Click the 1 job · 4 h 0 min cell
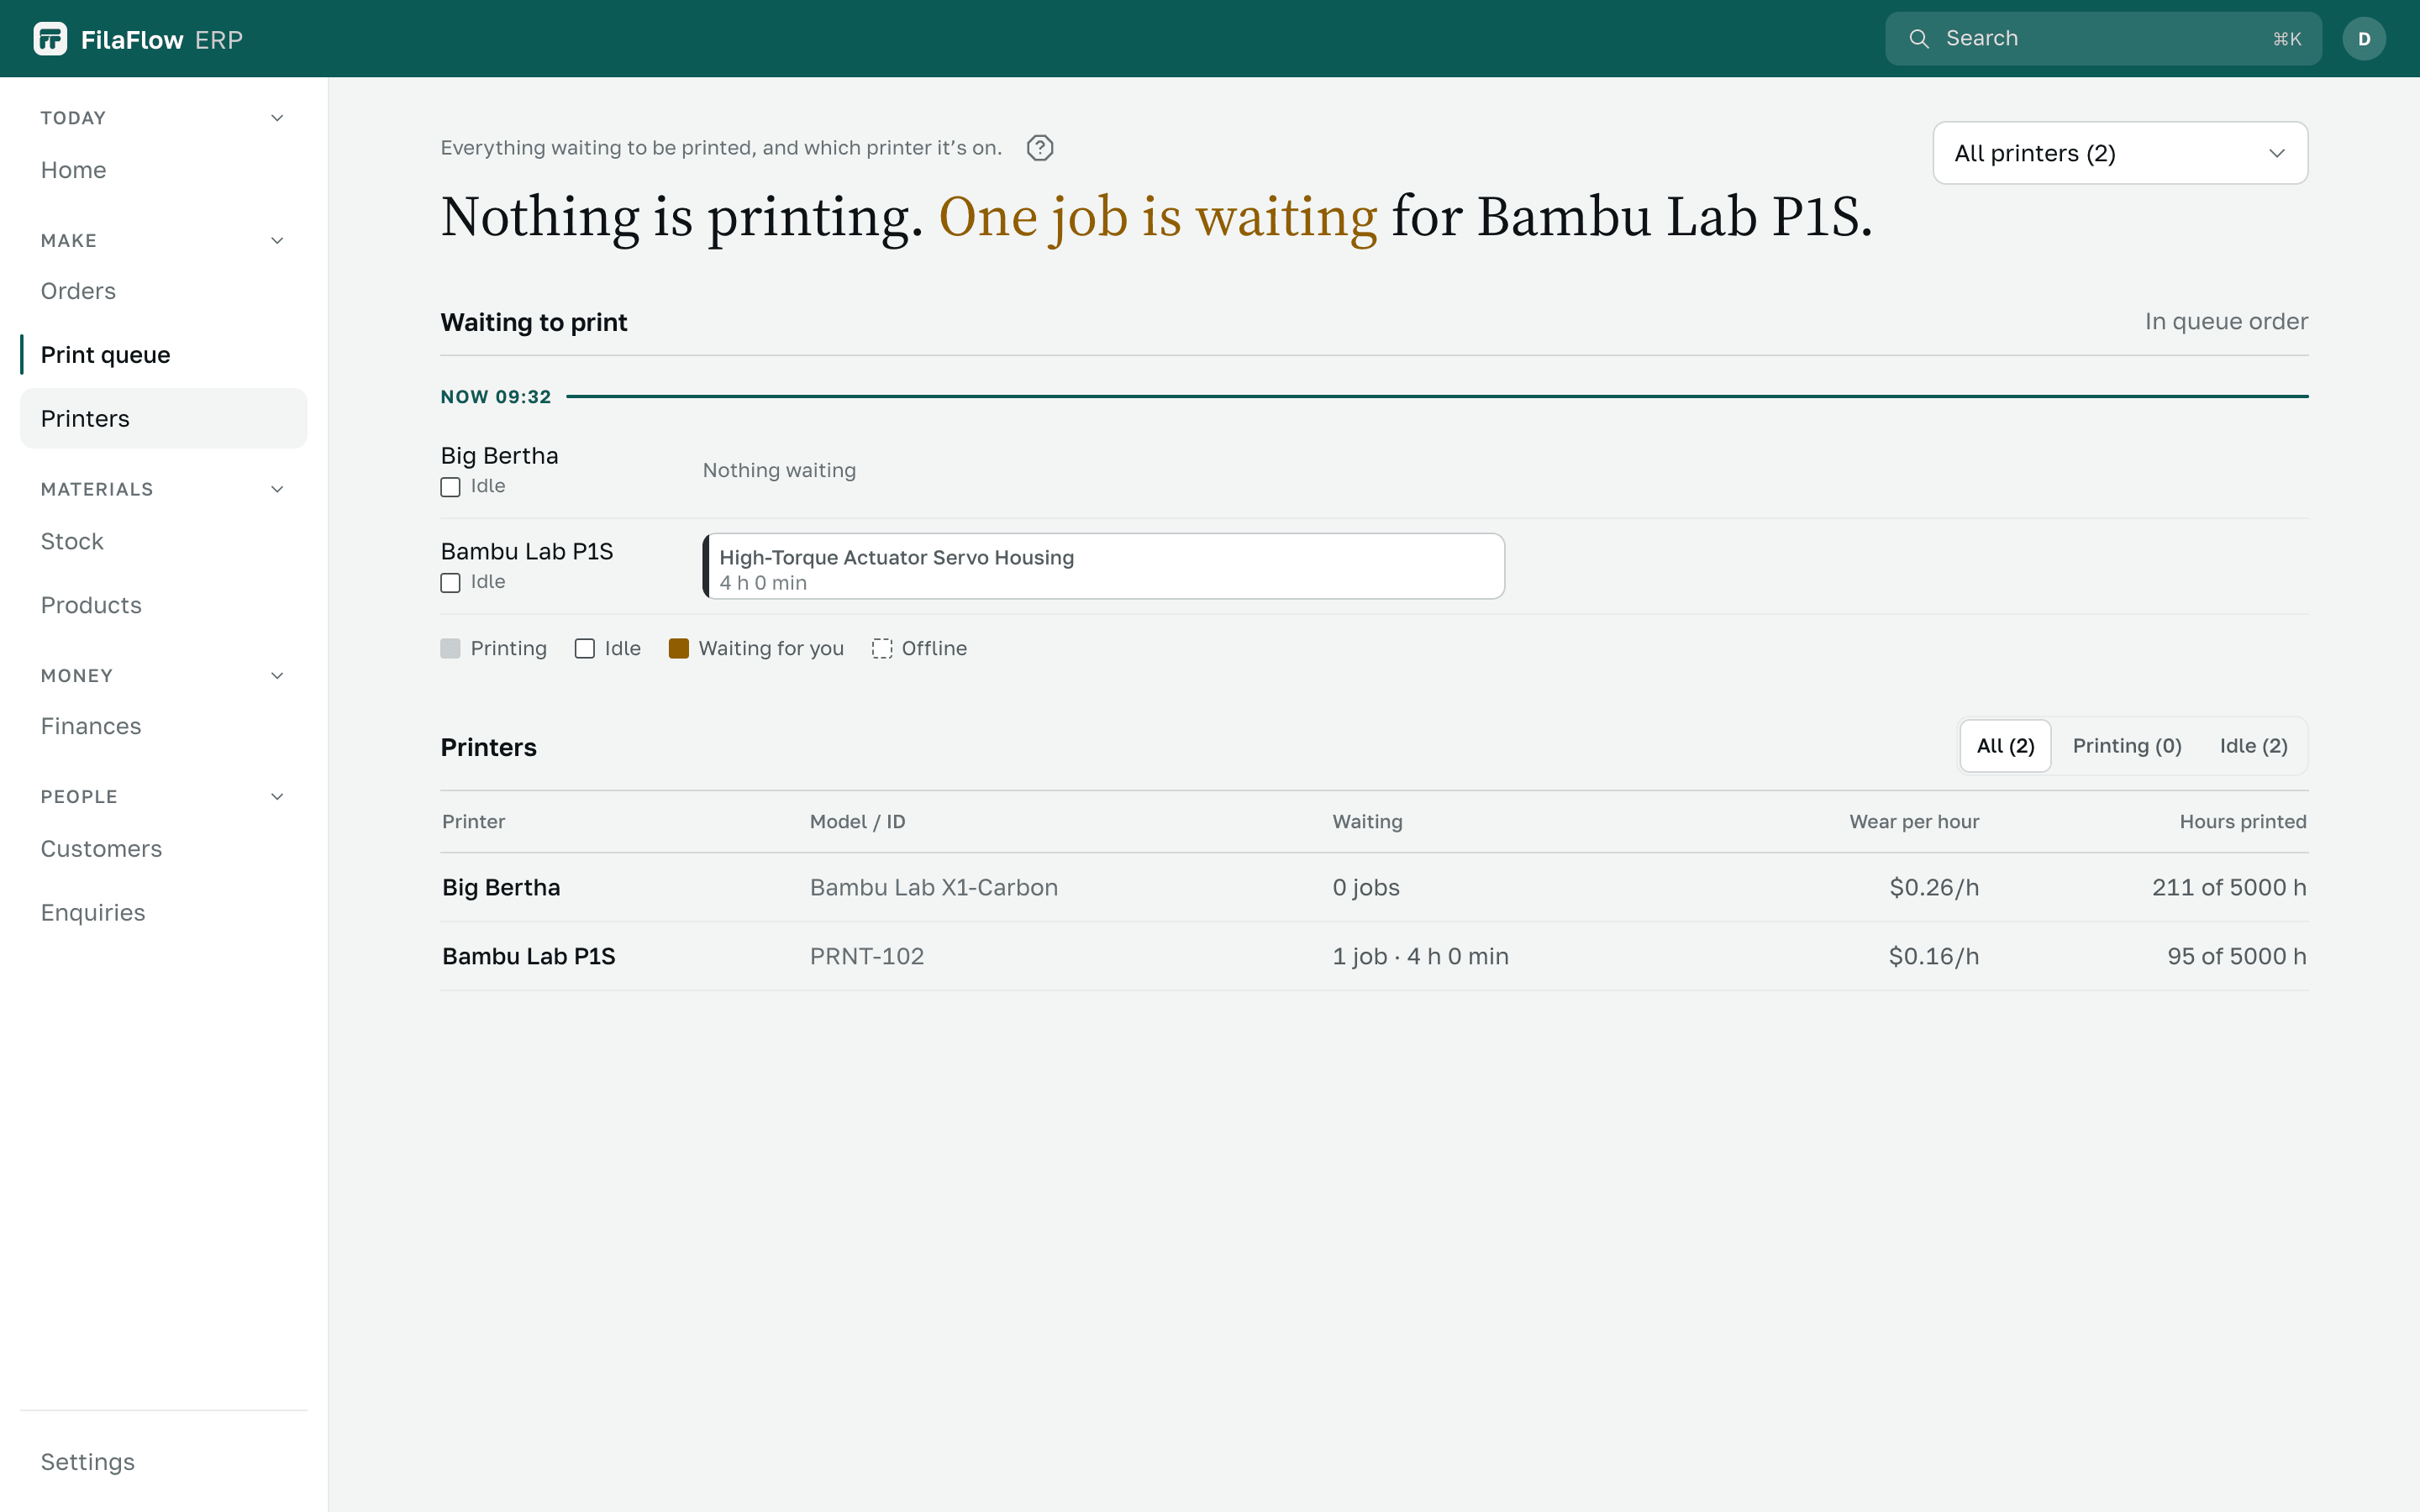The image size is (2420, 1512). tap(1420, 956)
